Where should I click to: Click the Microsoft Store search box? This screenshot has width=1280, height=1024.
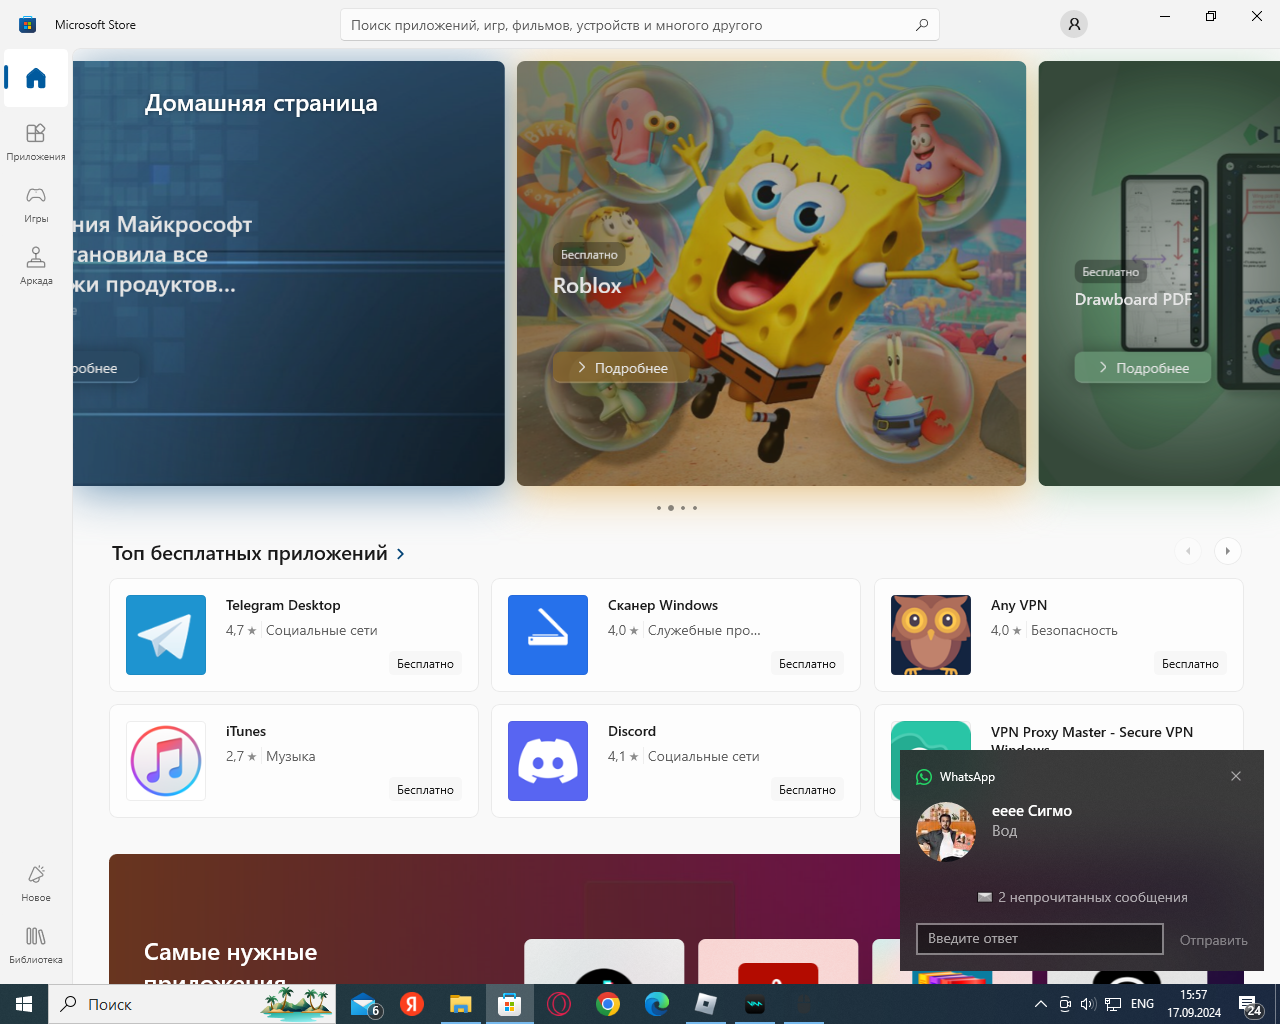point(640,25)
